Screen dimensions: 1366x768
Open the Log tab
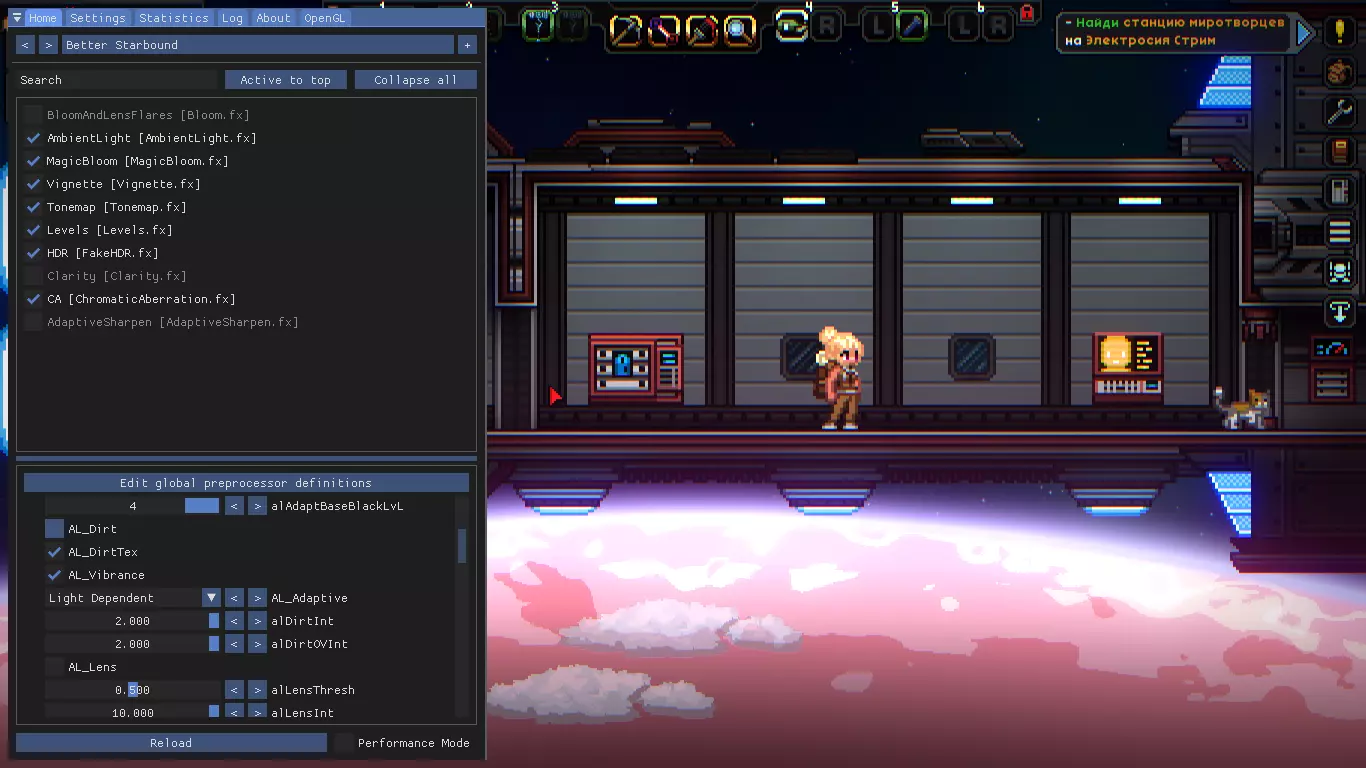point(232,18)
